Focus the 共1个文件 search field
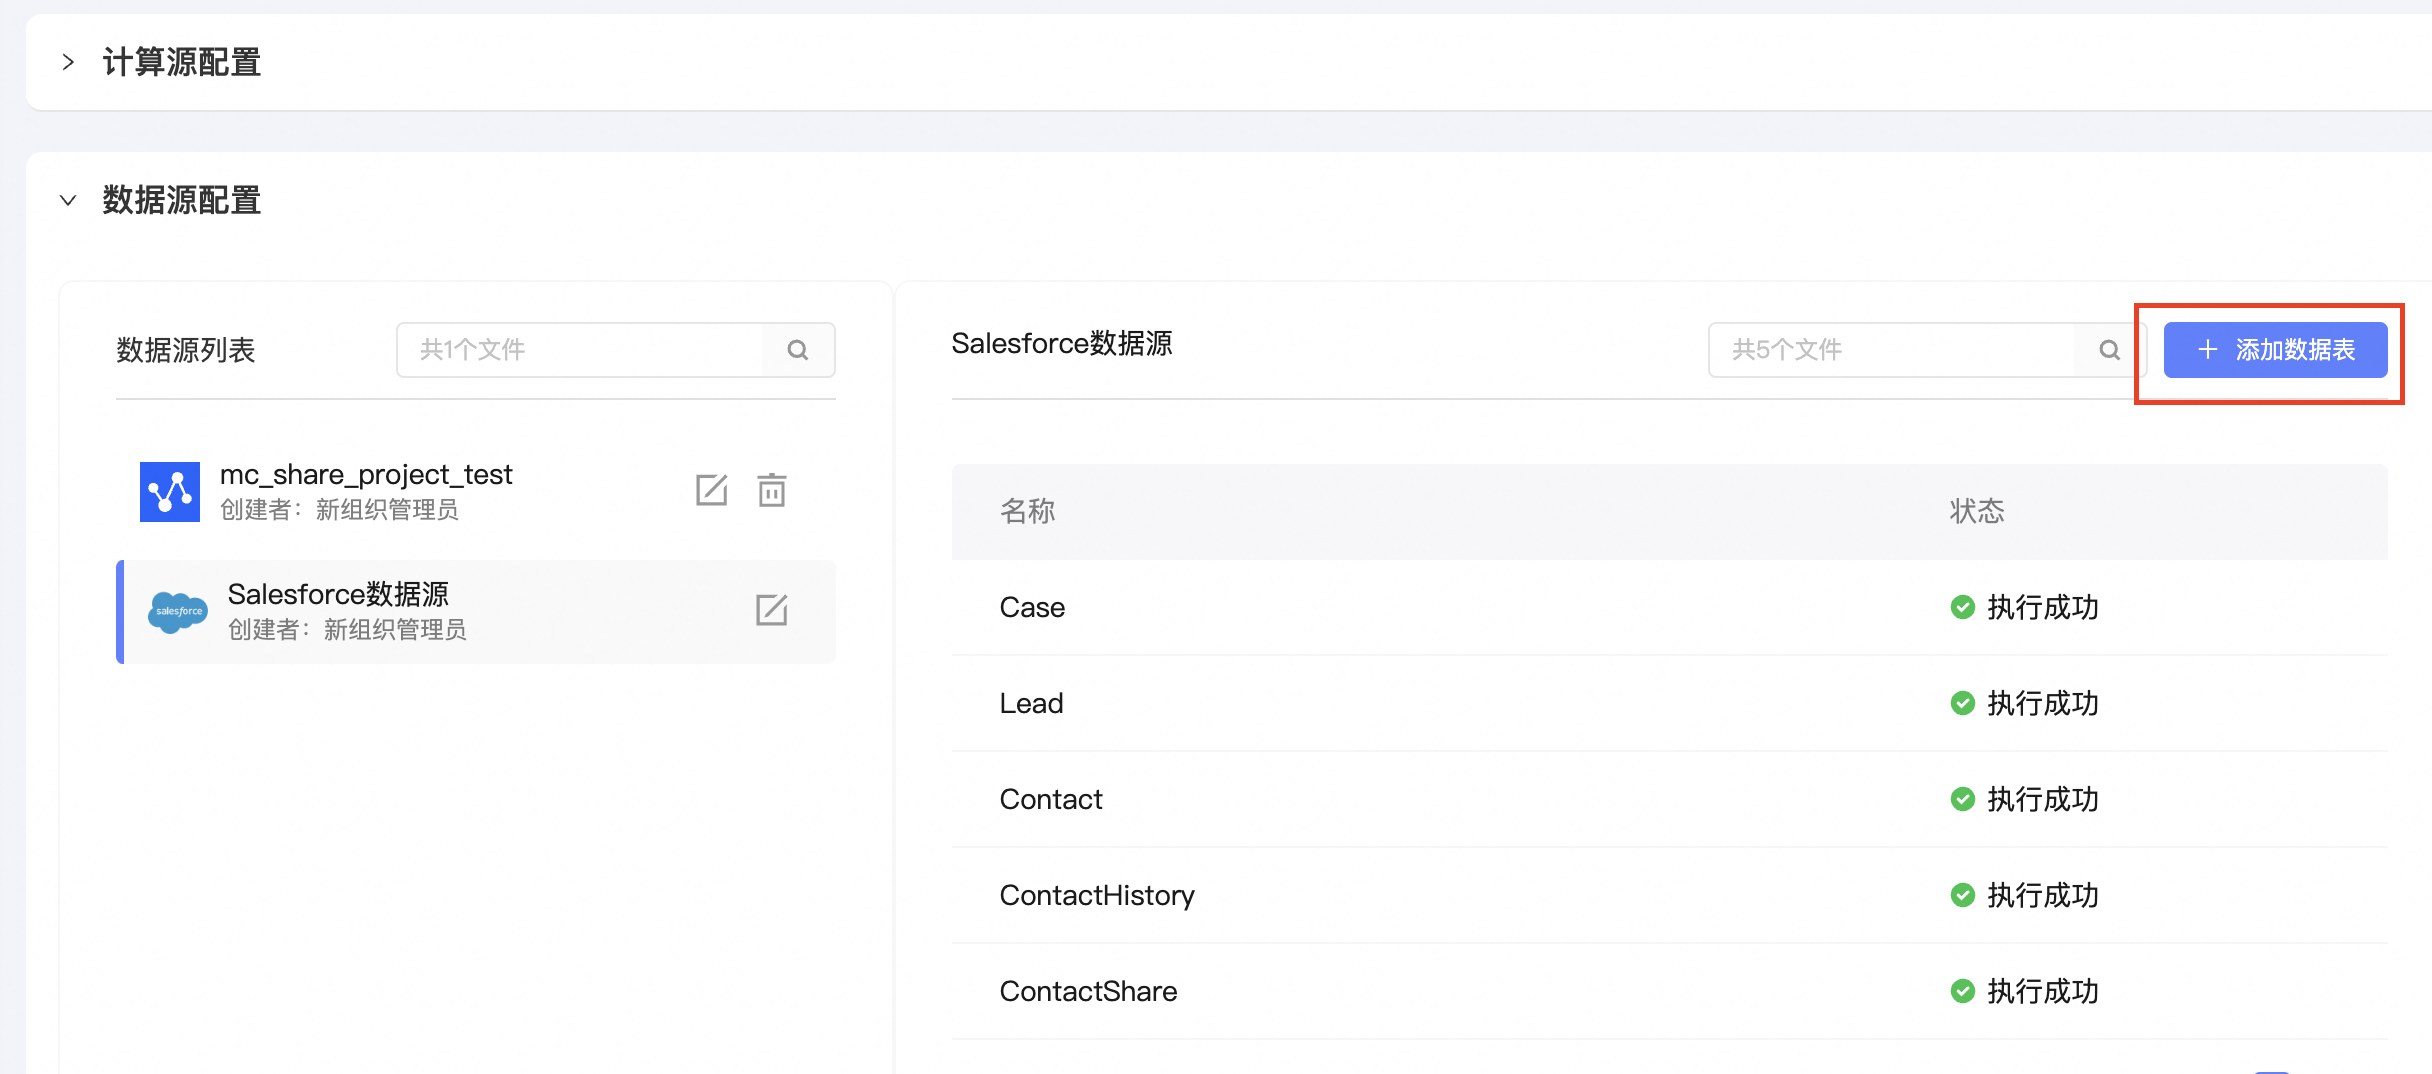The image size is (2432, 1074). click(x=580, y=350)
